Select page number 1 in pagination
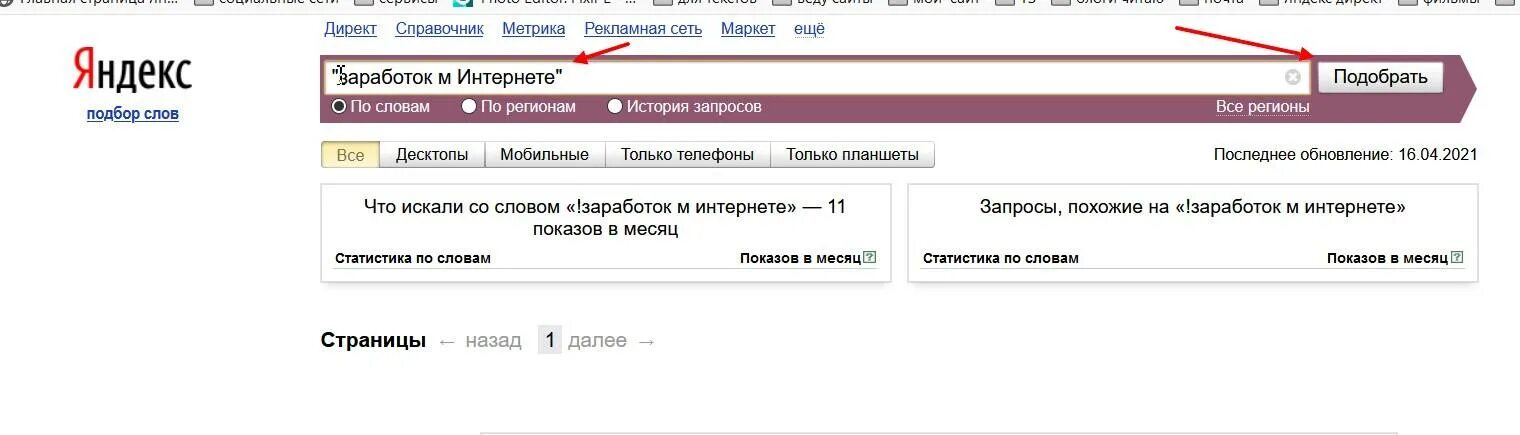This screenshot has width=1520, height=435. click(x=549, y=341)
